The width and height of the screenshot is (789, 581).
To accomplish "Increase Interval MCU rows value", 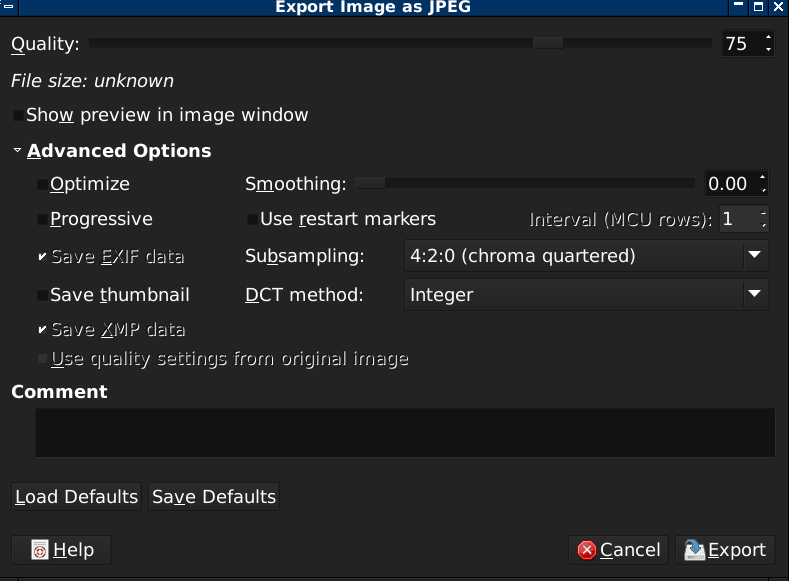I will coord(763,213).
